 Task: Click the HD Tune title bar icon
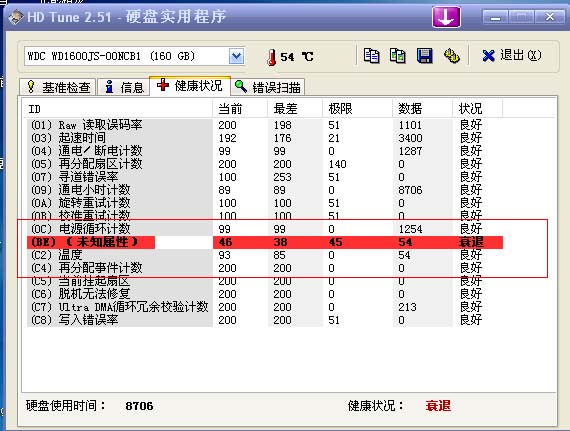click(16, 17)
